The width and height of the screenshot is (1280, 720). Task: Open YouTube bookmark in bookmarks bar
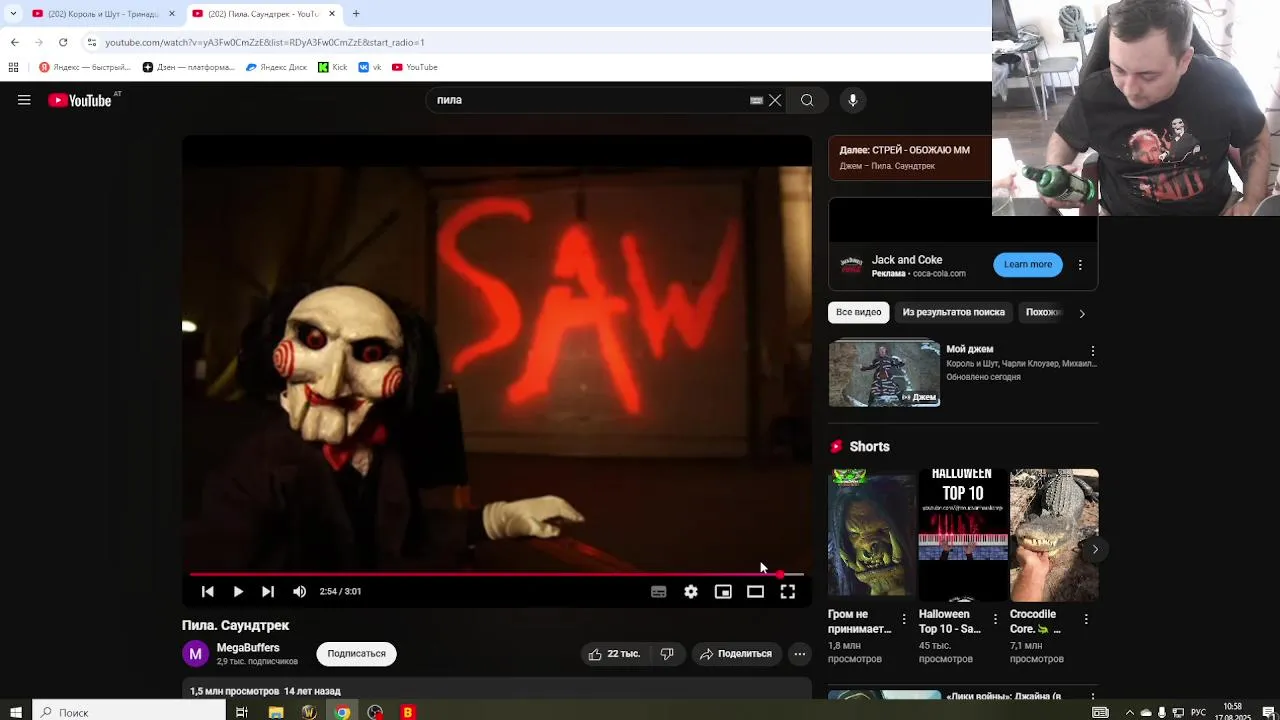click(x=415, y=67)
